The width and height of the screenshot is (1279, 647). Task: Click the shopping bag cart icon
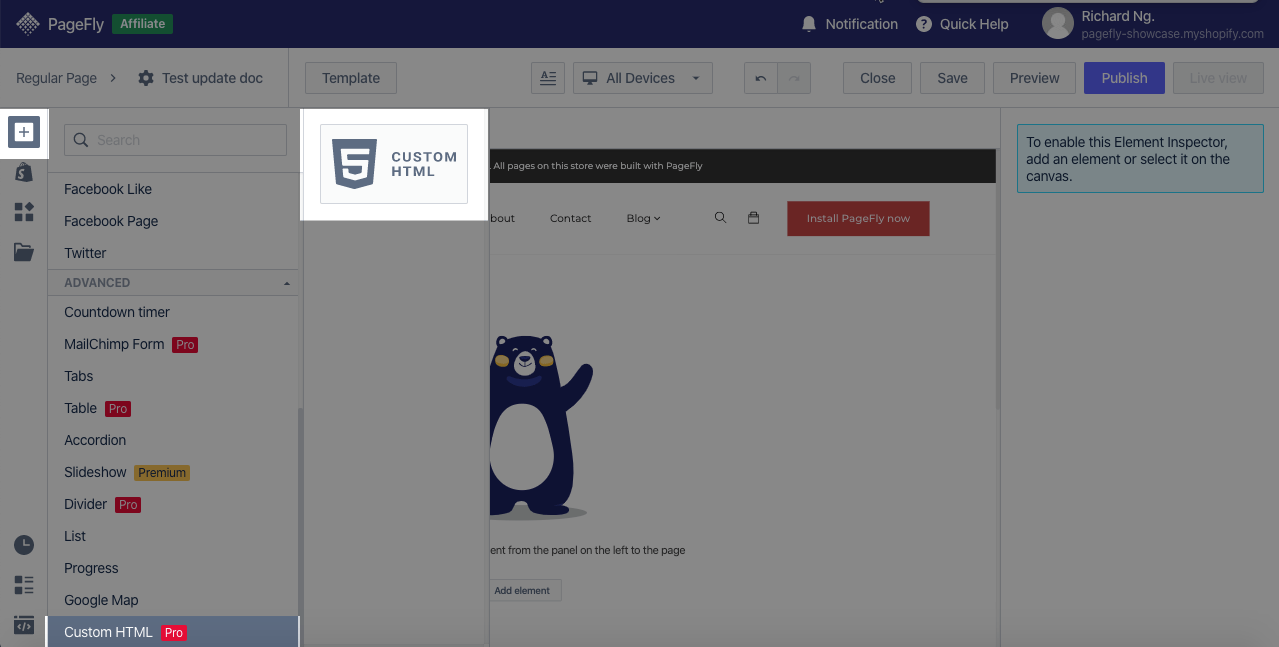tap(754, 217)
